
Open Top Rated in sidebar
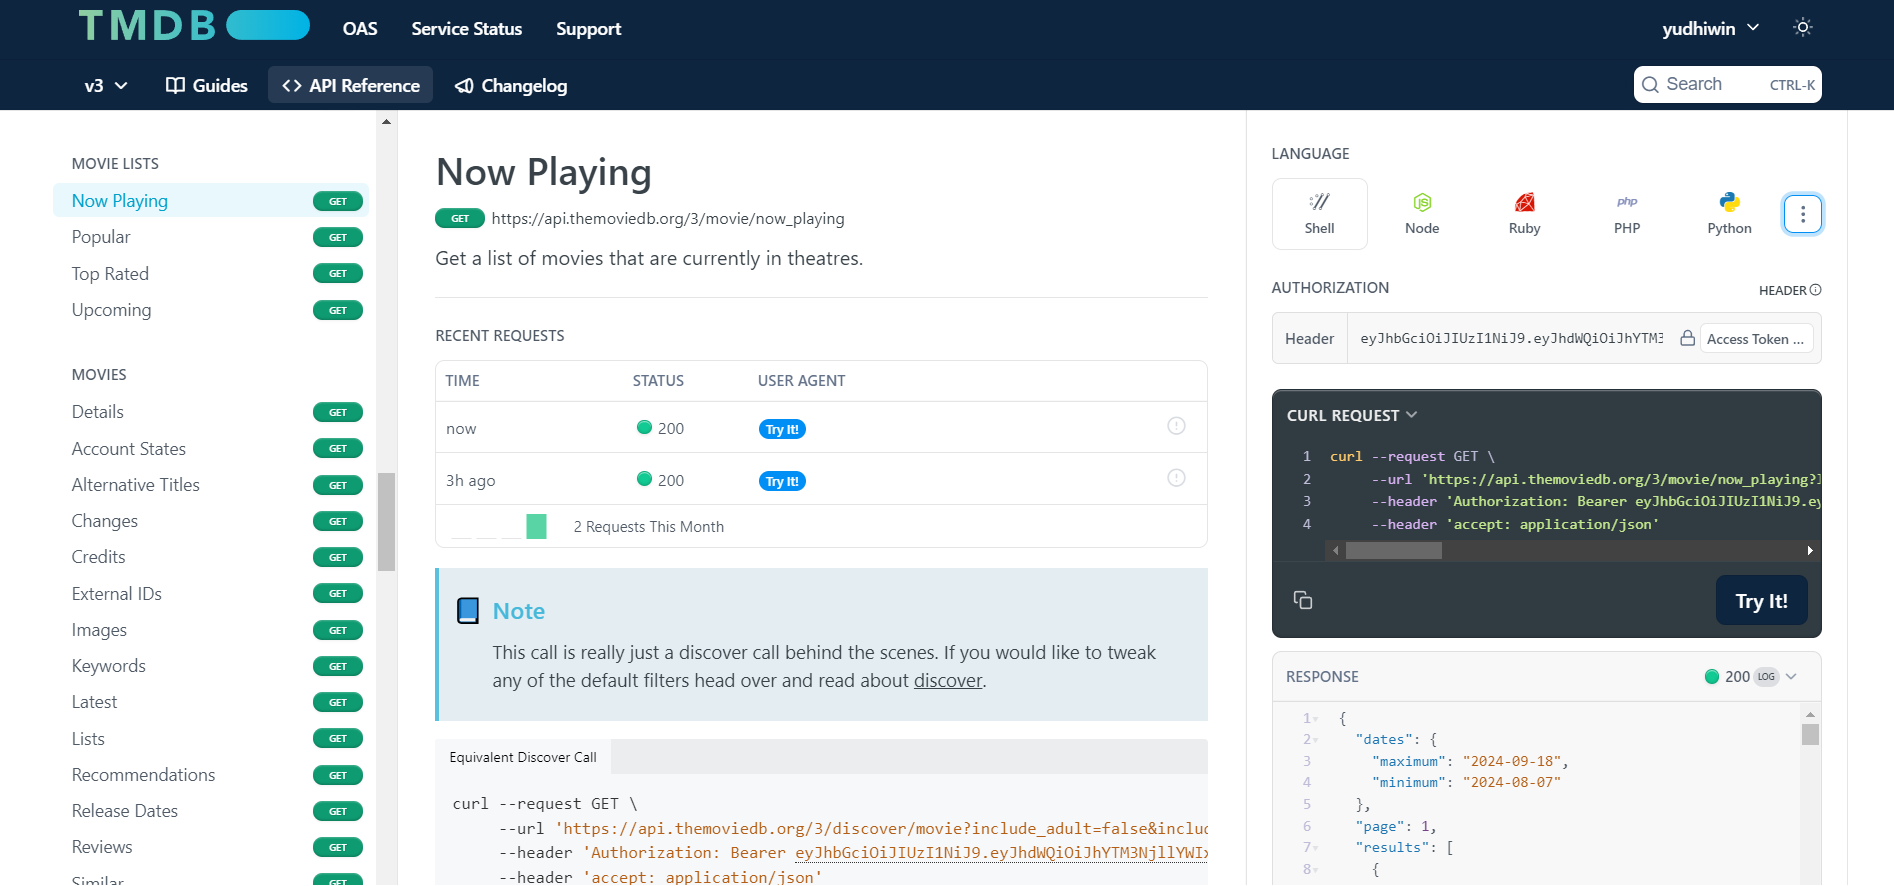tap(211, 274)
